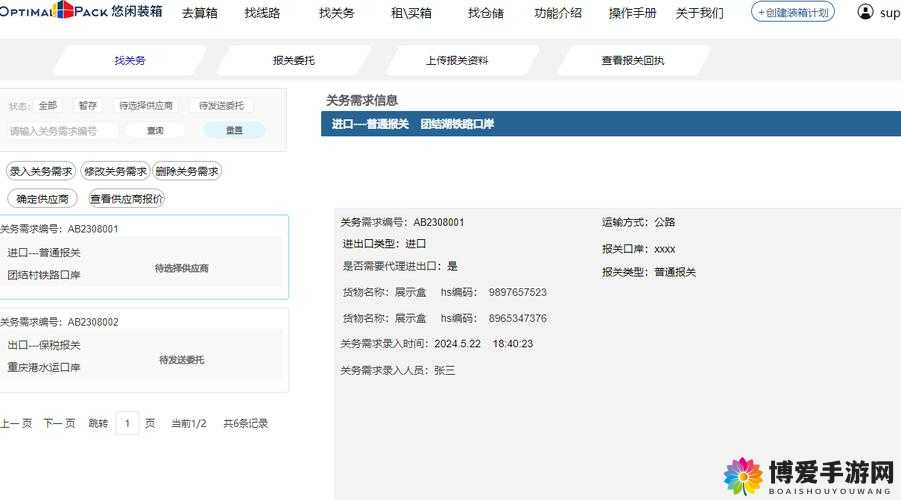Open 操作手册 in the navigation
This screenshot has width=901, height=500.
[x=632, y=13]
